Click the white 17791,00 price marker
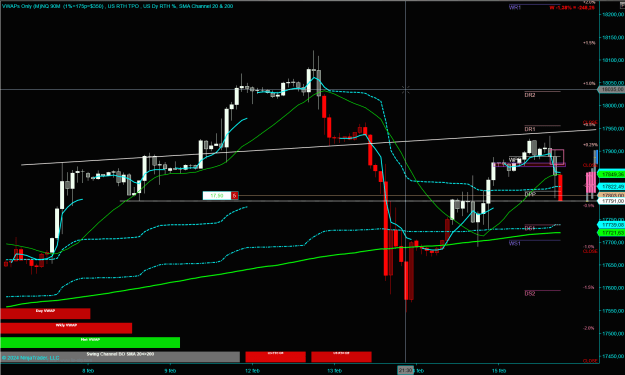Image resolution: width=625 pixels, height=375 pixels. click(x=612, y=201)
